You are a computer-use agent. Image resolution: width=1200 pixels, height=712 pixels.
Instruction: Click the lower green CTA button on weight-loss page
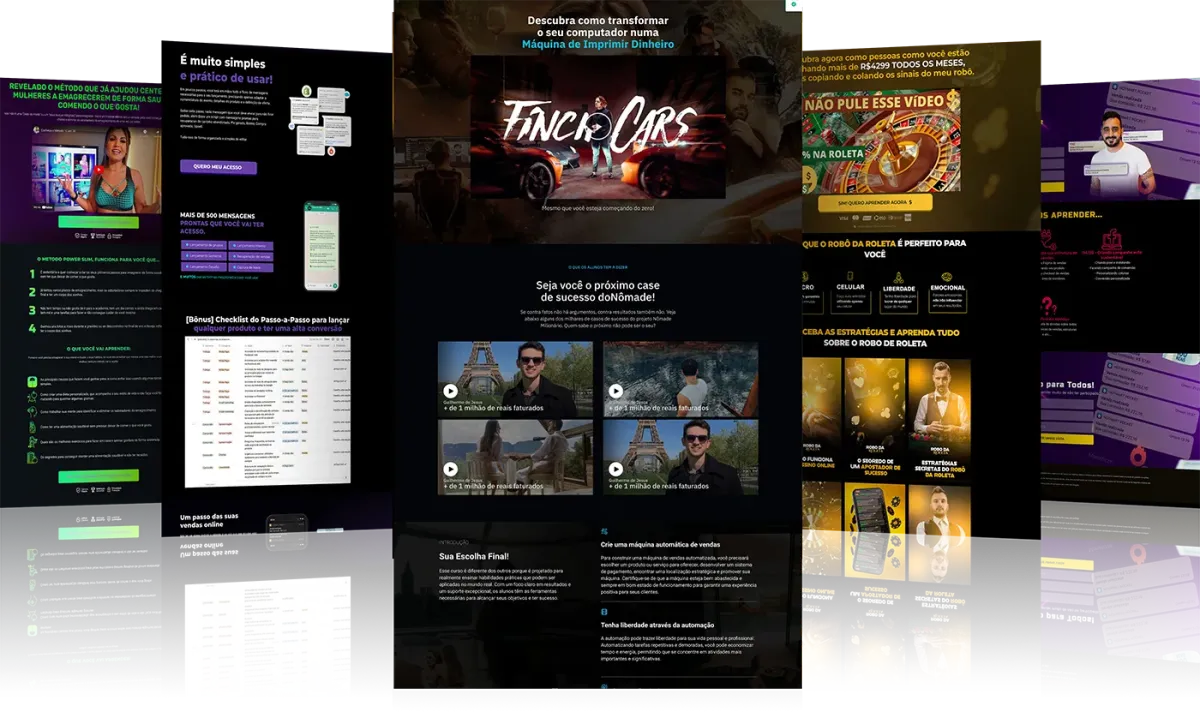tap(98, 476)
